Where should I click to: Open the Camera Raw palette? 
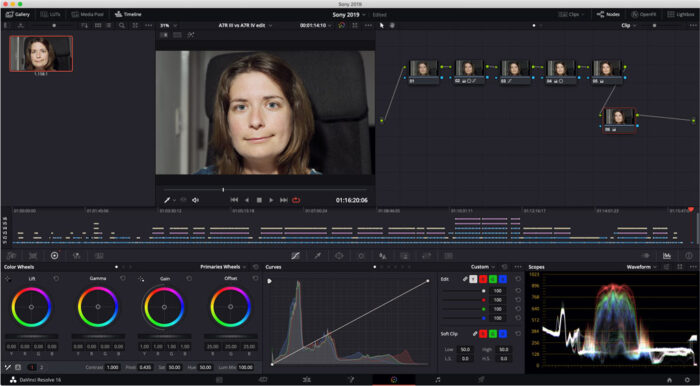[x=11, y=256]
